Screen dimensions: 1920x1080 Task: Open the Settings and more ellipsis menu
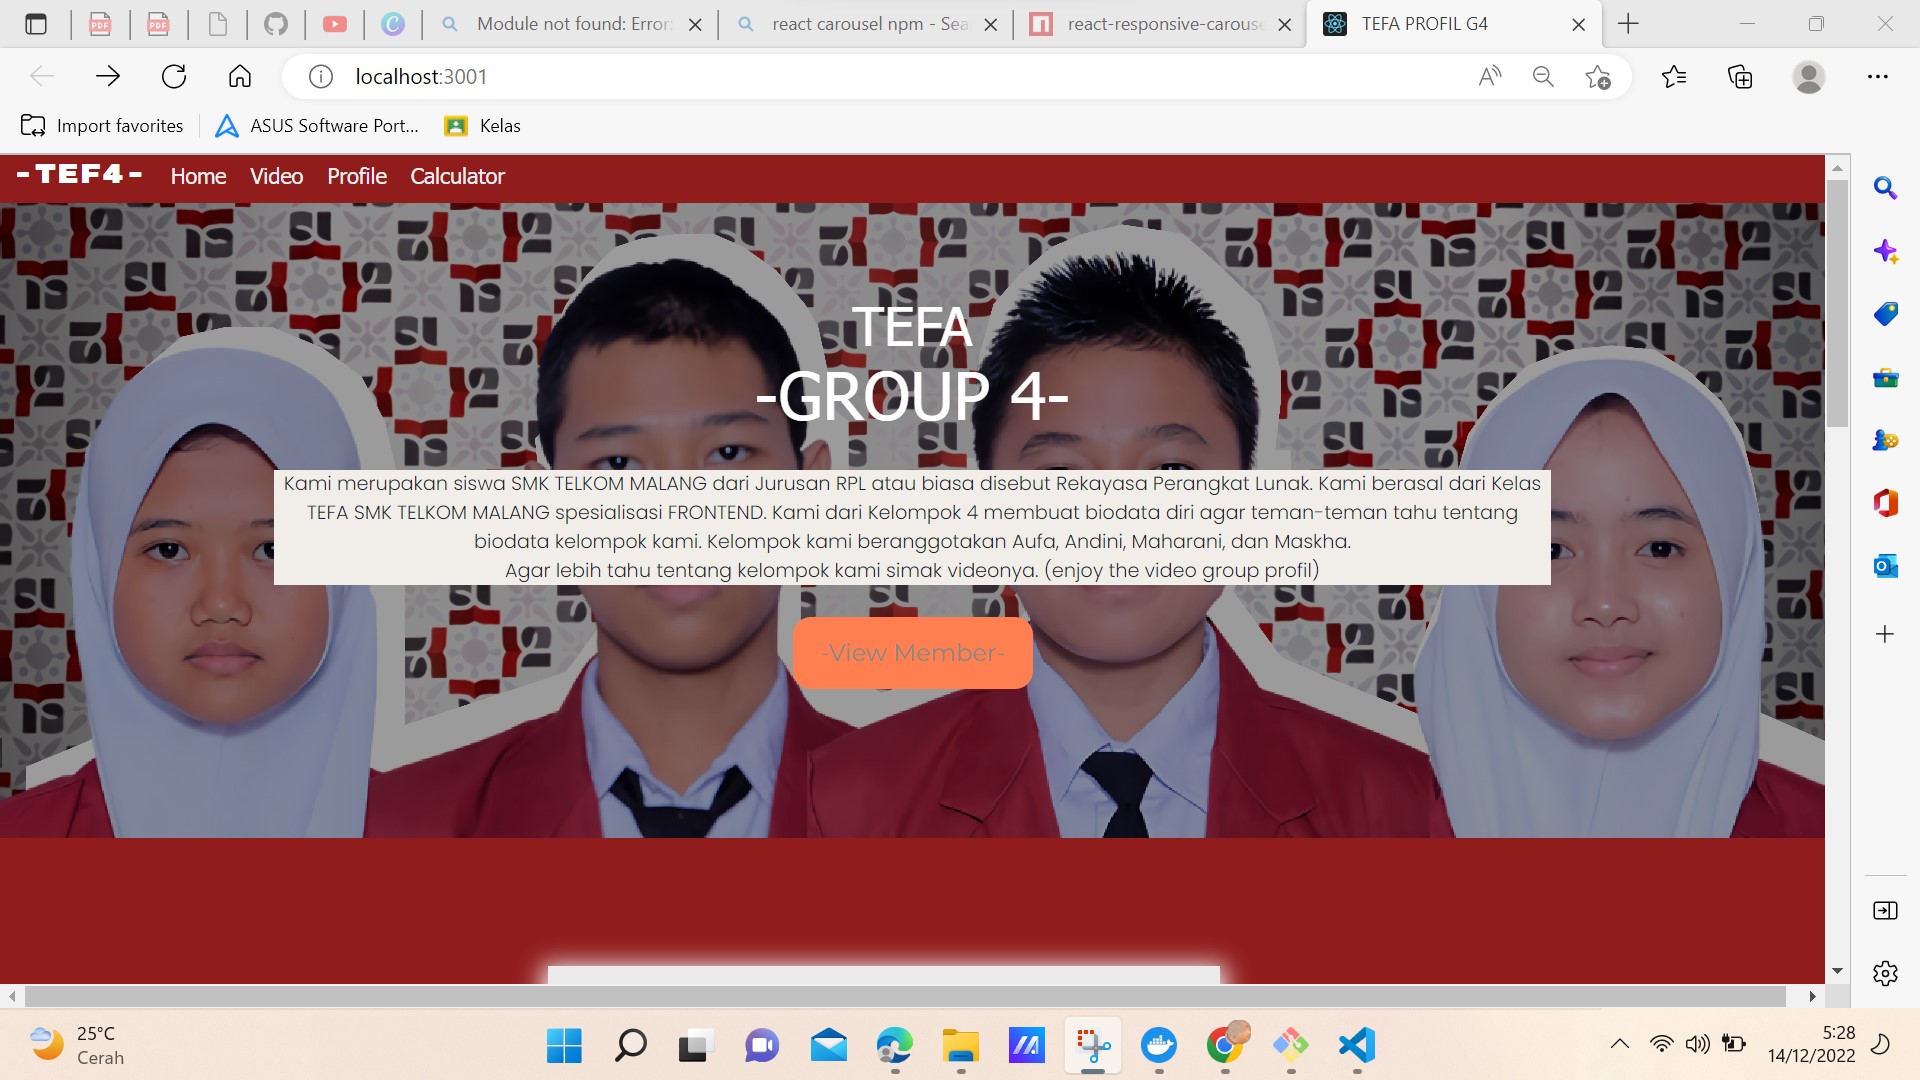coord(1877,76)
